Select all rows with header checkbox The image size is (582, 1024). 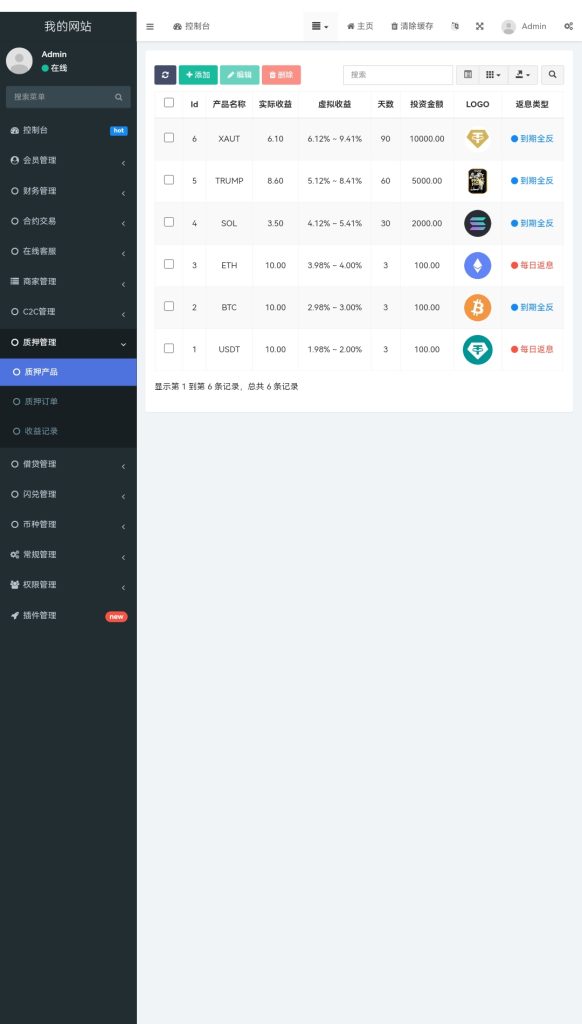pos(169,103)
